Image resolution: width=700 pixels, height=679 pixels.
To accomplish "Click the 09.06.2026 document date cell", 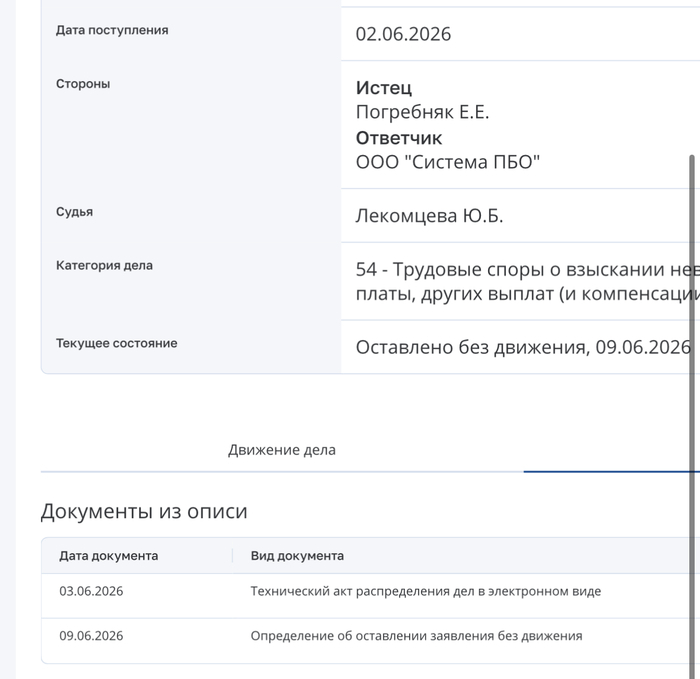I will click(x=91, y=636).
